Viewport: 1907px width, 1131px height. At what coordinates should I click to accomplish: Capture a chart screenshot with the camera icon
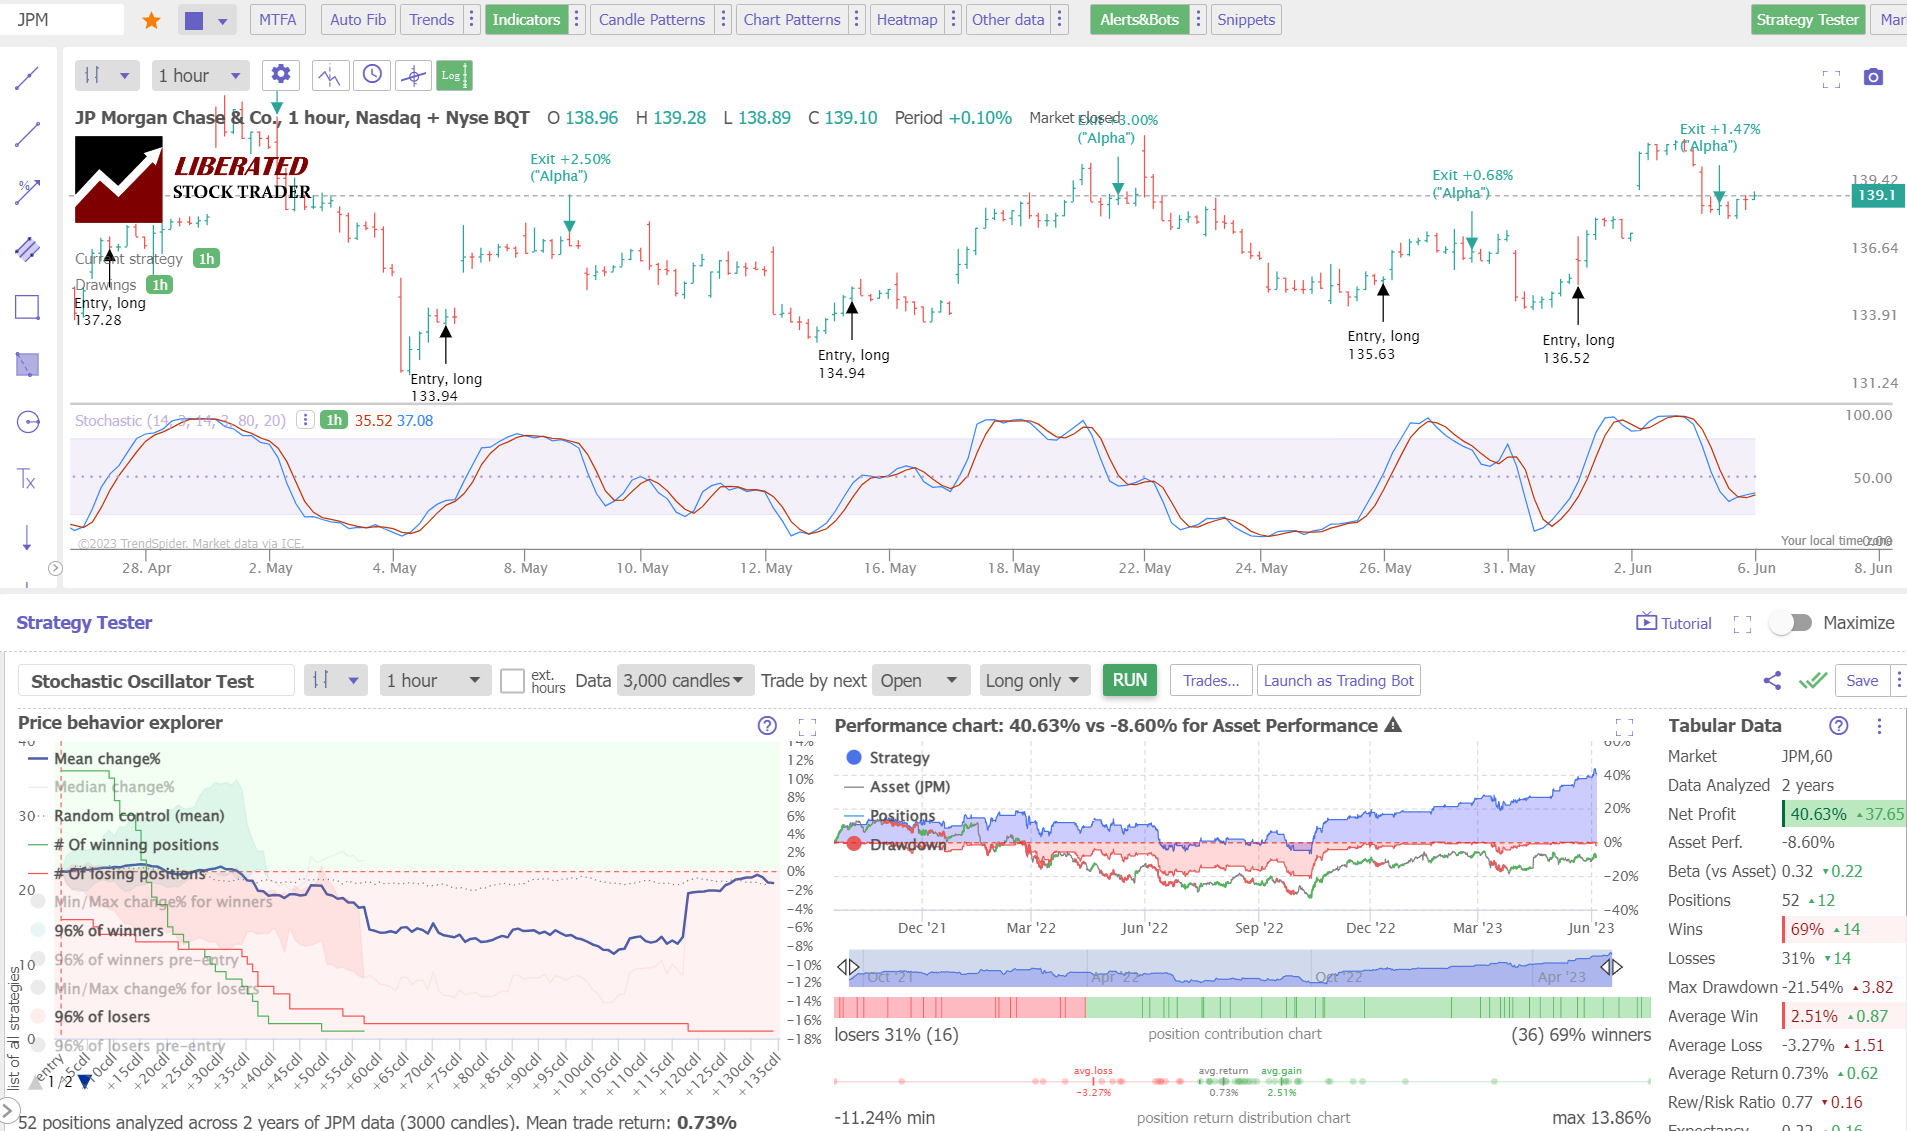point(1873,76)
